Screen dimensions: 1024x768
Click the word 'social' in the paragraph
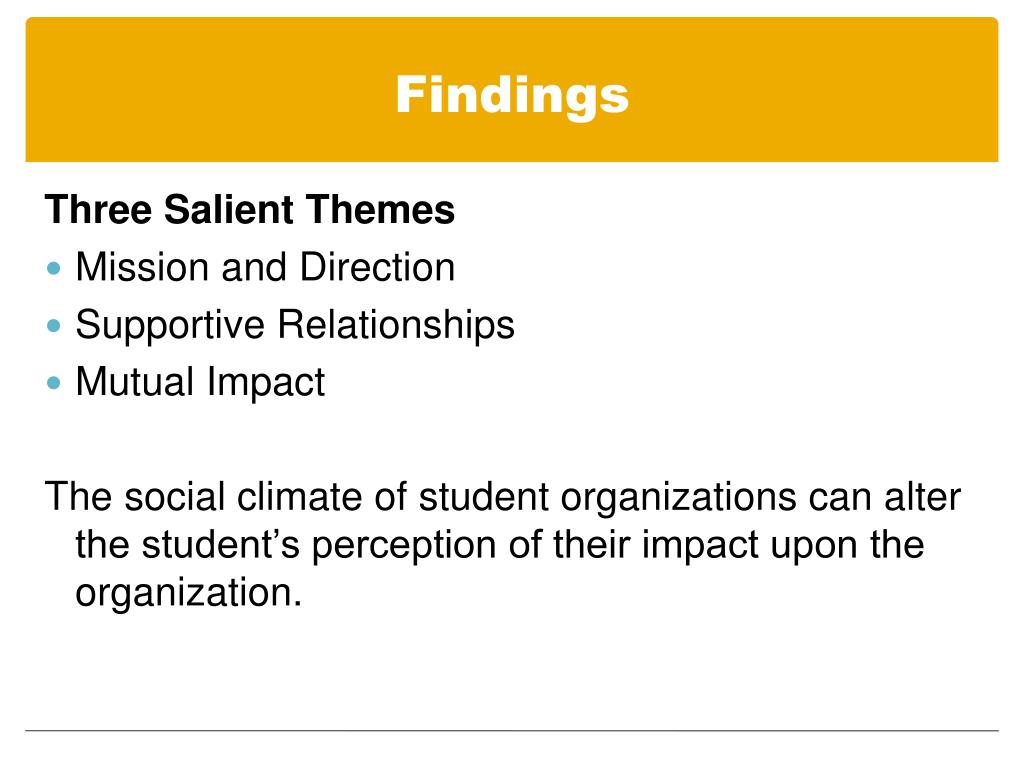coord(174,497)
